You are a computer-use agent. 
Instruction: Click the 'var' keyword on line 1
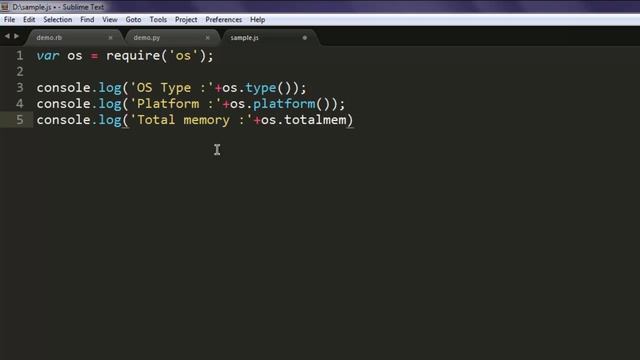(48, 56)
